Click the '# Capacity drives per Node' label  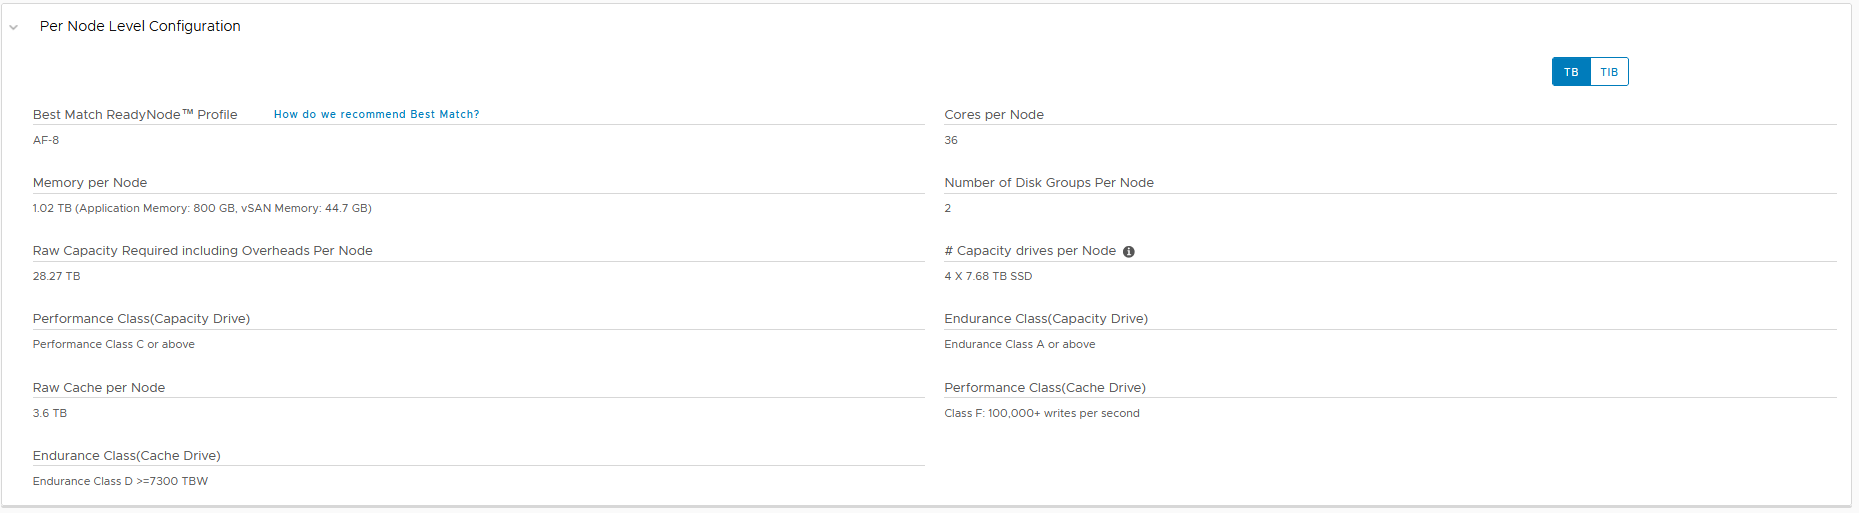tap(1030, 251)
